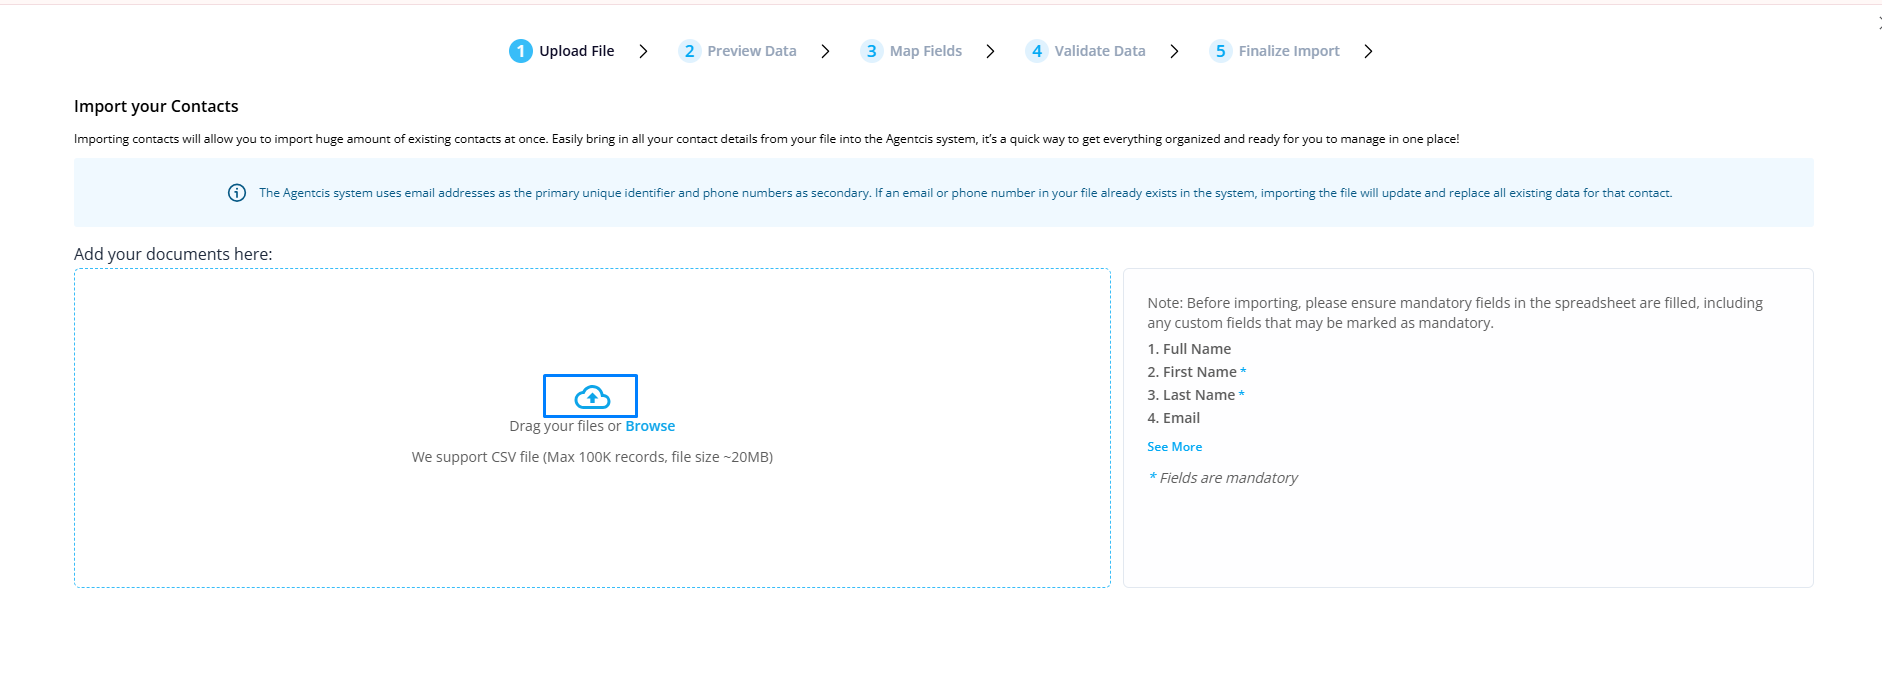
Task: Click the dashed file drop zone
Action: pos(592,428)
